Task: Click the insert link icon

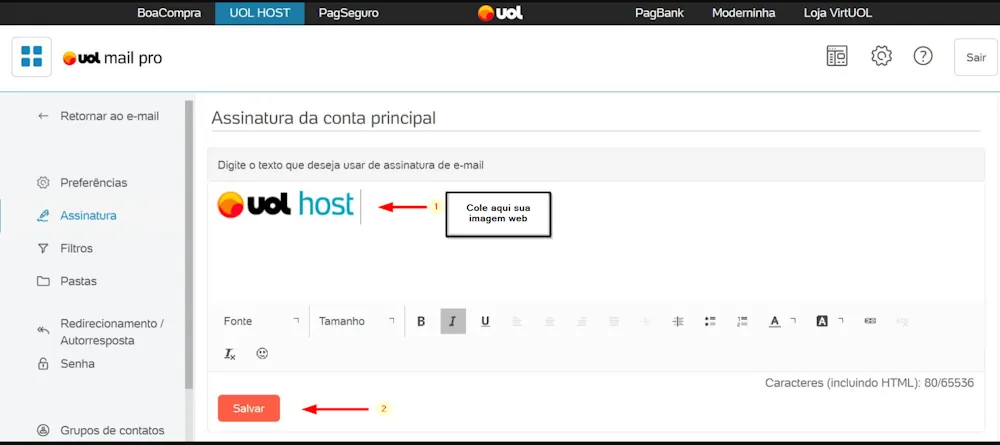Action: click(x=870, y=321)
